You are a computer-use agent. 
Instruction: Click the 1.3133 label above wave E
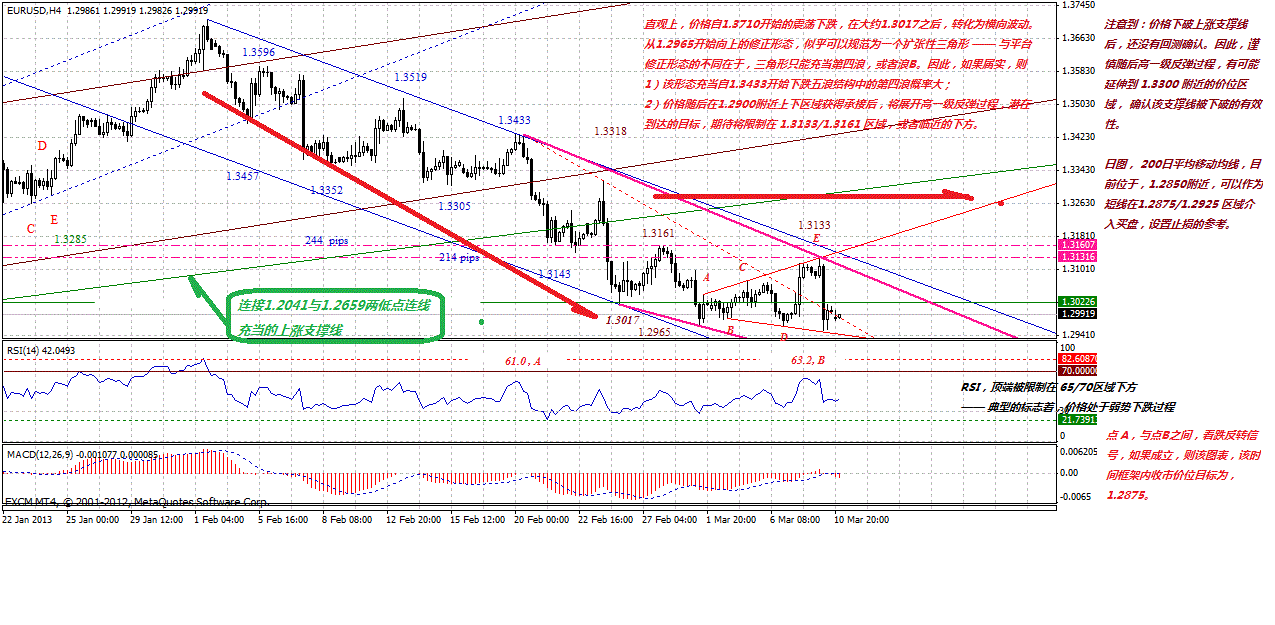click(814, 225)
